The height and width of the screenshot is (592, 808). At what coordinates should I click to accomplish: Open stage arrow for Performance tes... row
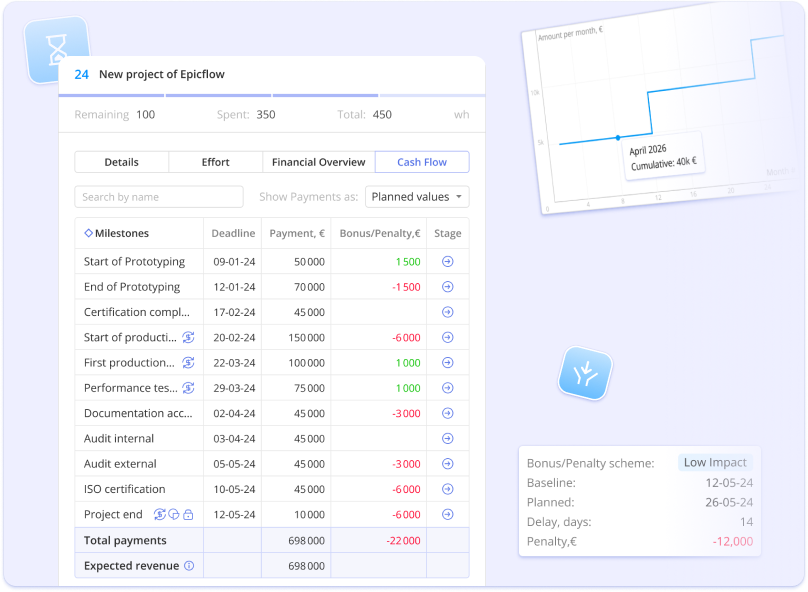(x=447, y=388)
